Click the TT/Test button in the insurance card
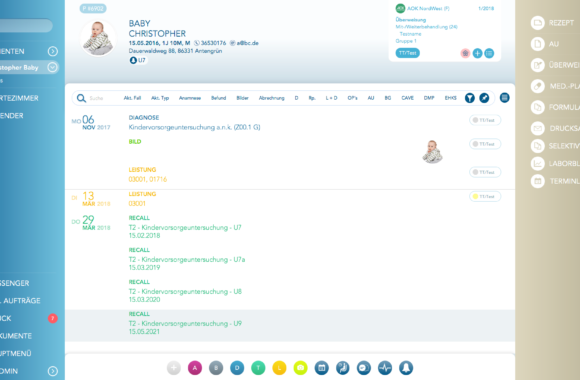This screenshot has width=580, height=380. tap(408, 53)
